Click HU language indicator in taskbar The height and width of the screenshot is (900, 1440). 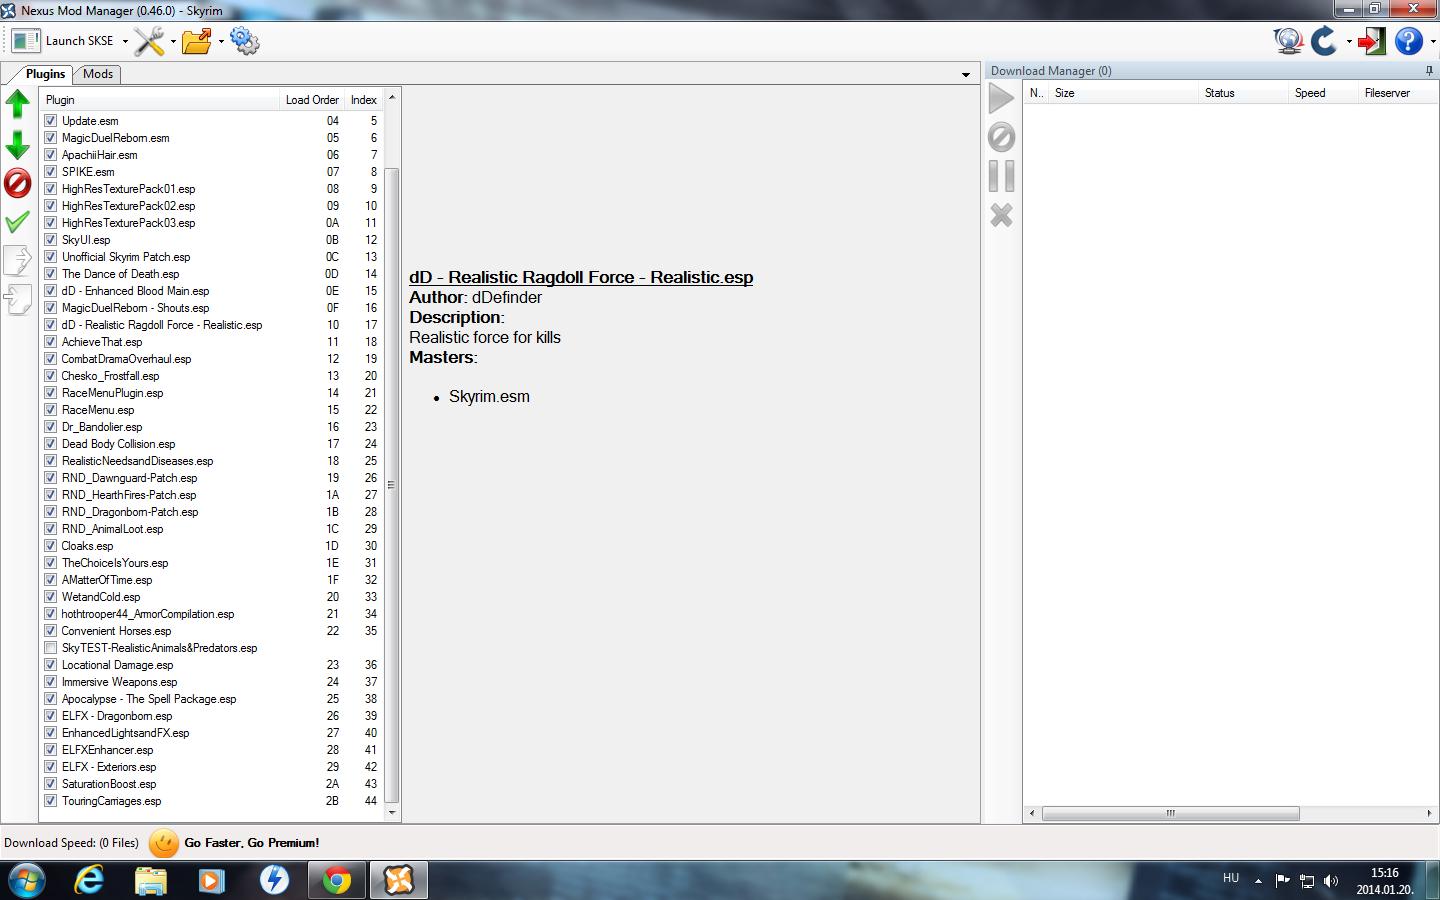pyautogui.click(x=1231, y=878)
